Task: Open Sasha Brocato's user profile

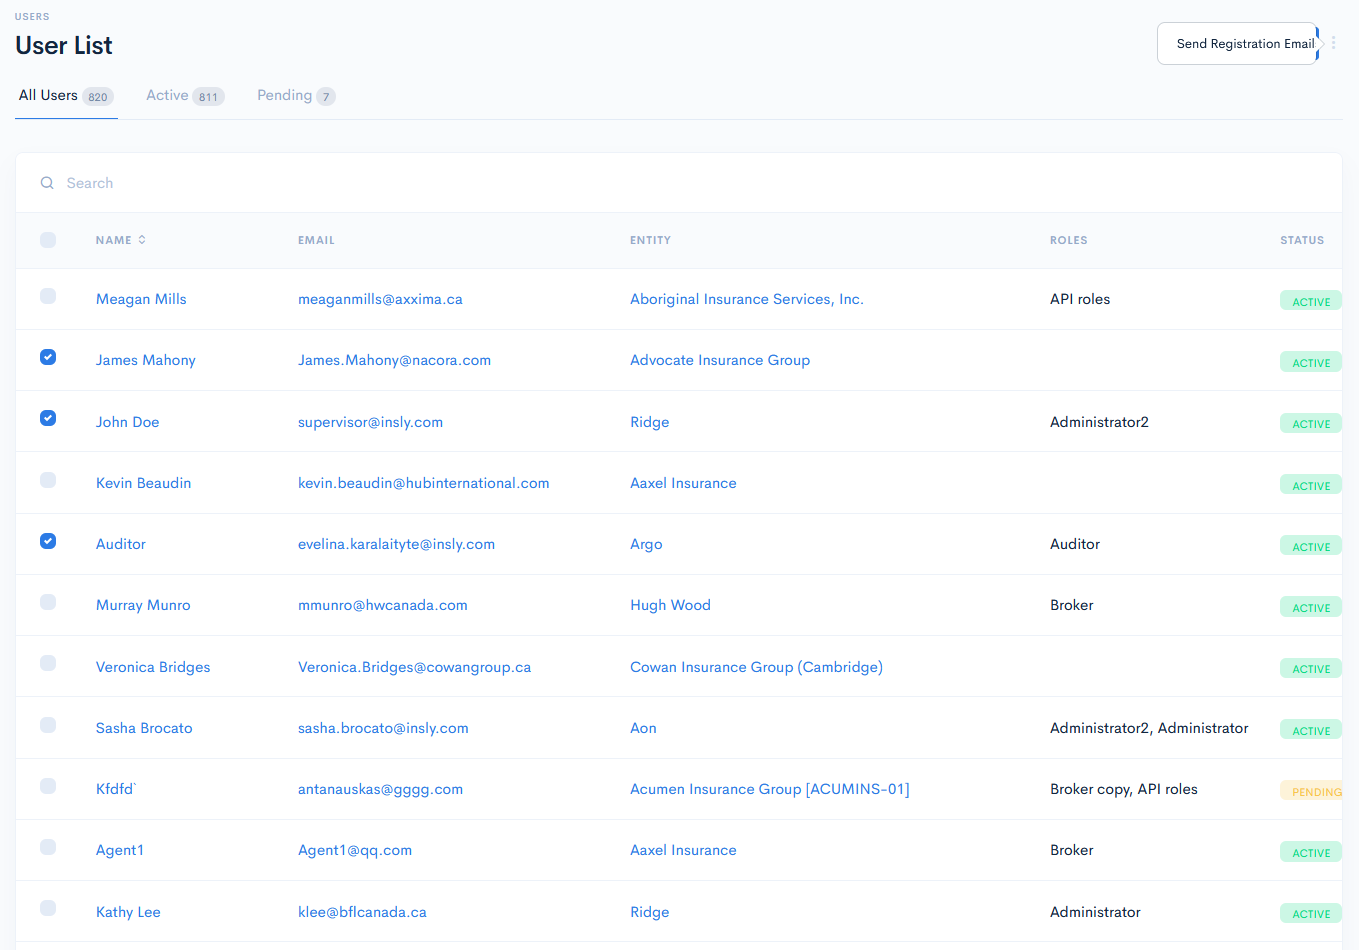Action: point(144,728)
